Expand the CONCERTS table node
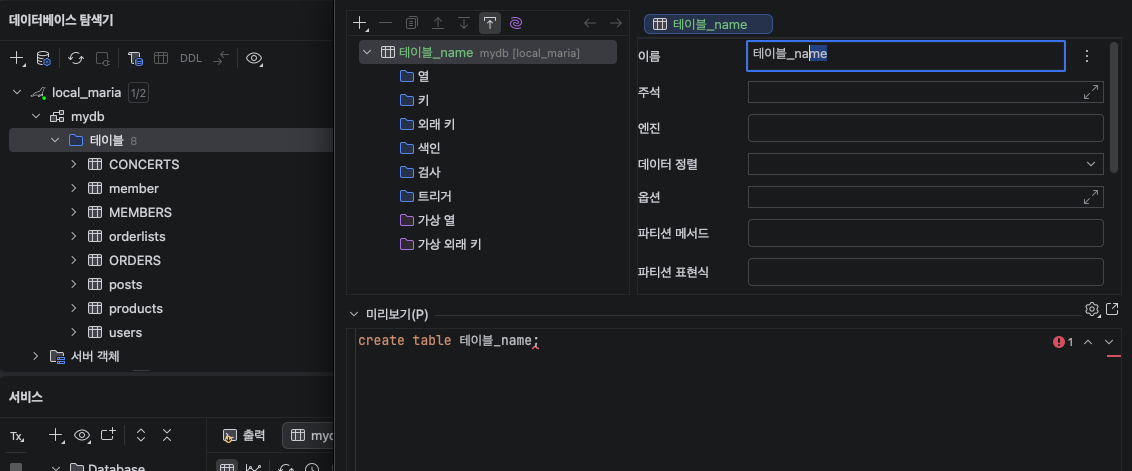 pos(74,164)
